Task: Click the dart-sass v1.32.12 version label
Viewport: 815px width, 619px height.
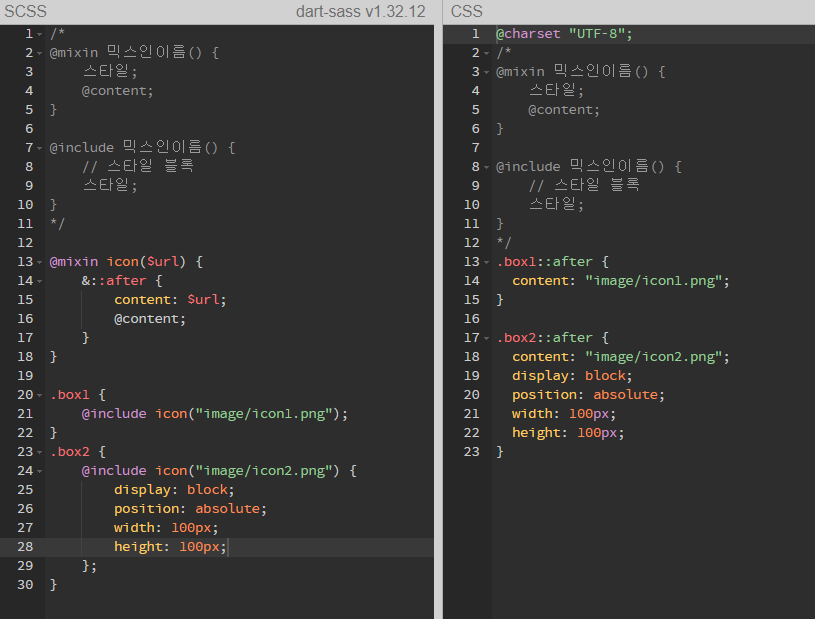Action: 361,11
